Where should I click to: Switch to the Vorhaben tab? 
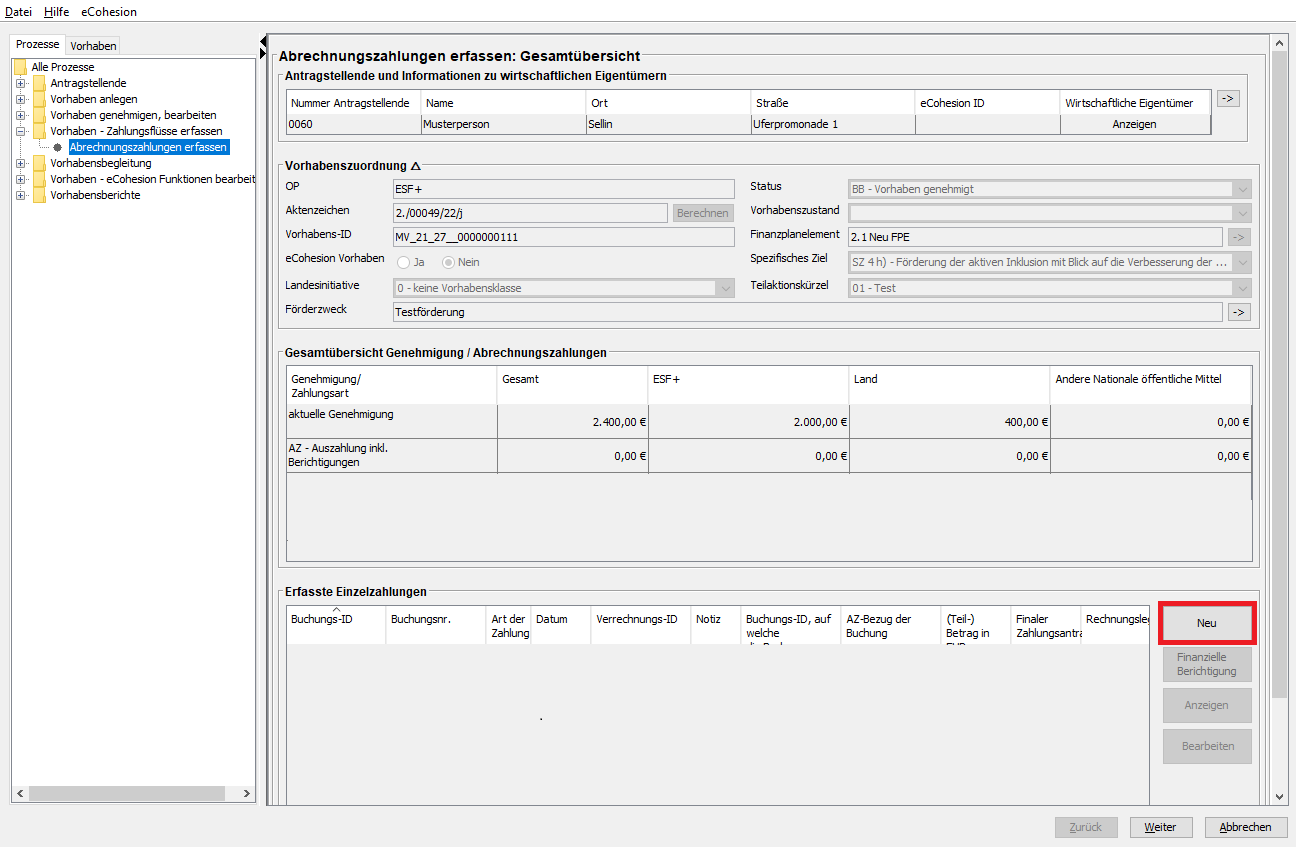click(93, 46)
